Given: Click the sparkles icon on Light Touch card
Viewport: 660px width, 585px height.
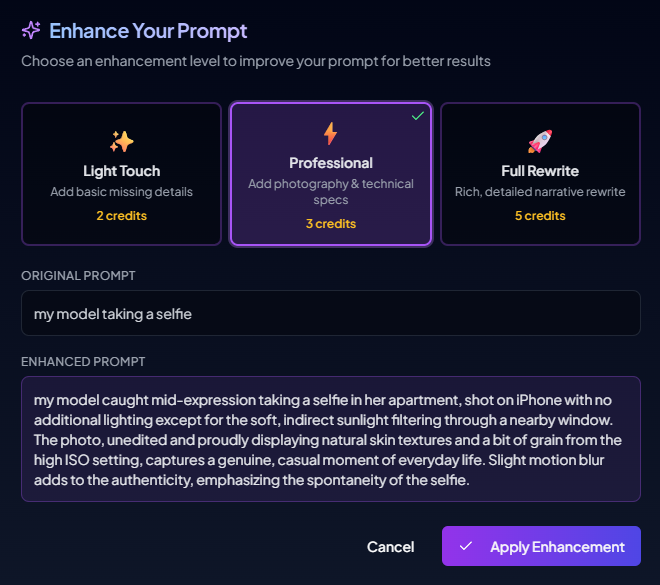Looking at the screenshot, I should 121,141.
